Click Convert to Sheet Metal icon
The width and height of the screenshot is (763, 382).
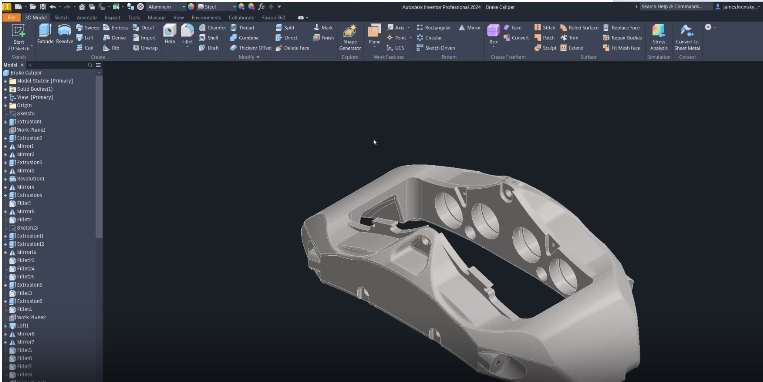click(687, 37)
